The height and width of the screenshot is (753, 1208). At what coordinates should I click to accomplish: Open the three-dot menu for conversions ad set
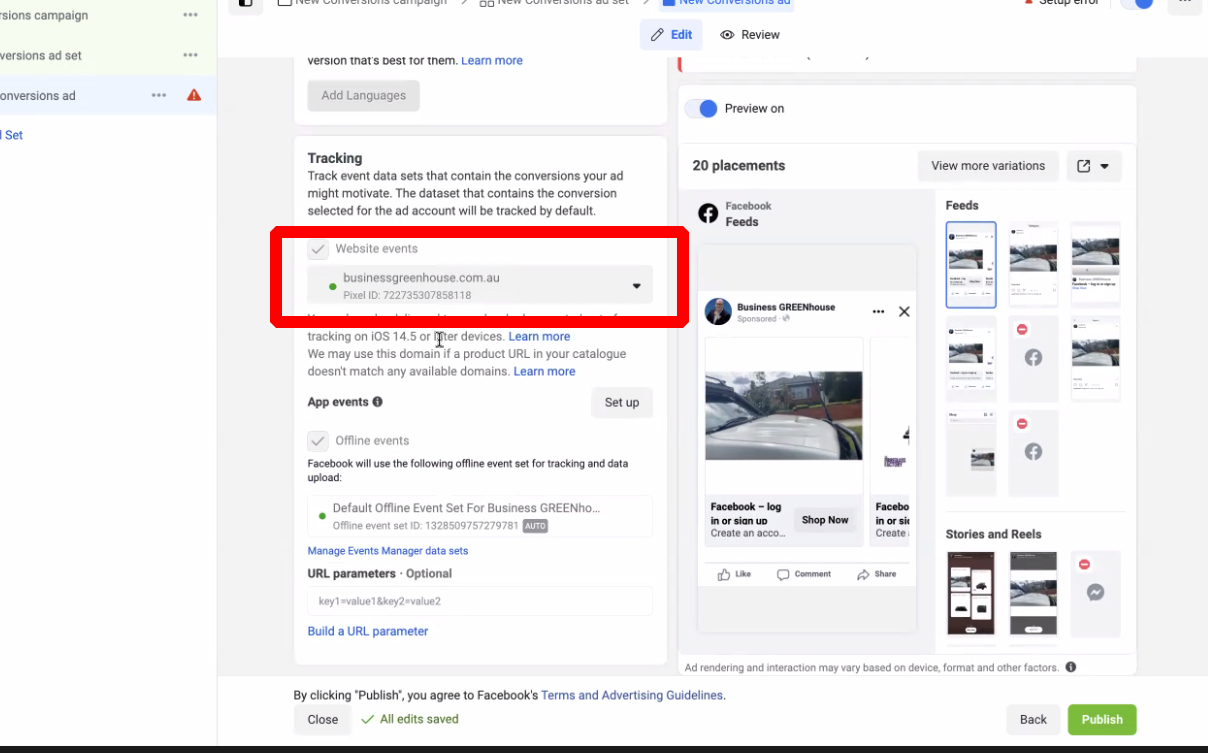coord(190,55)
